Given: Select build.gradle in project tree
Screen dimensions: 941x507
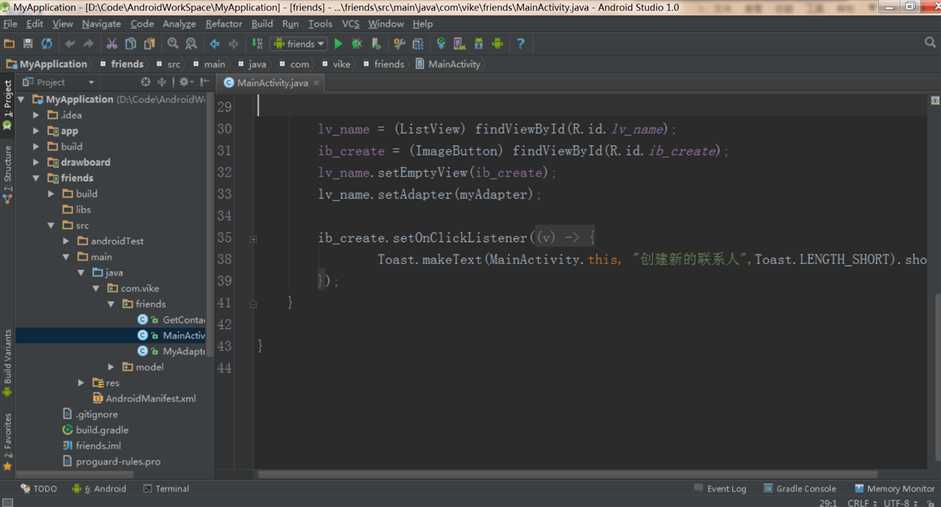Looking at the screenshot, I should click(x=95, y=430).
